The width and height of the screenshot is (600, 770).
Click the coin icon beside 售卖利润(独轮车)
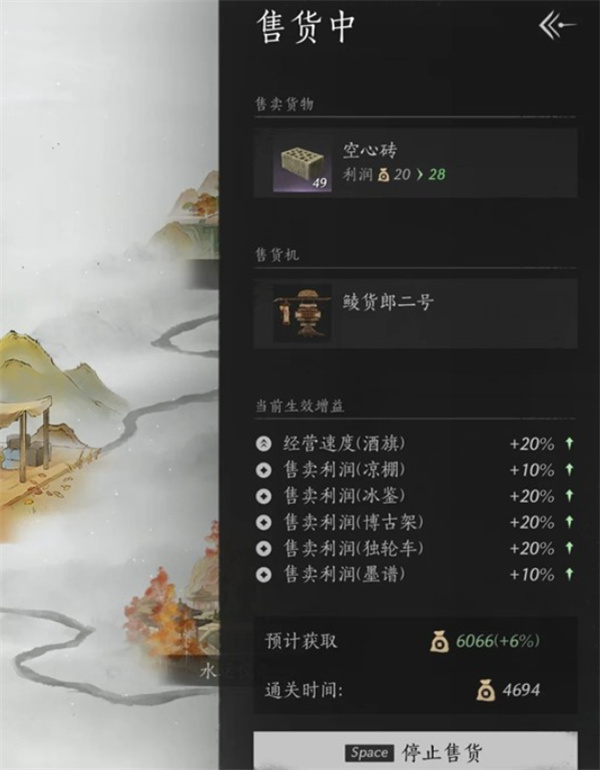coord(264,548)
